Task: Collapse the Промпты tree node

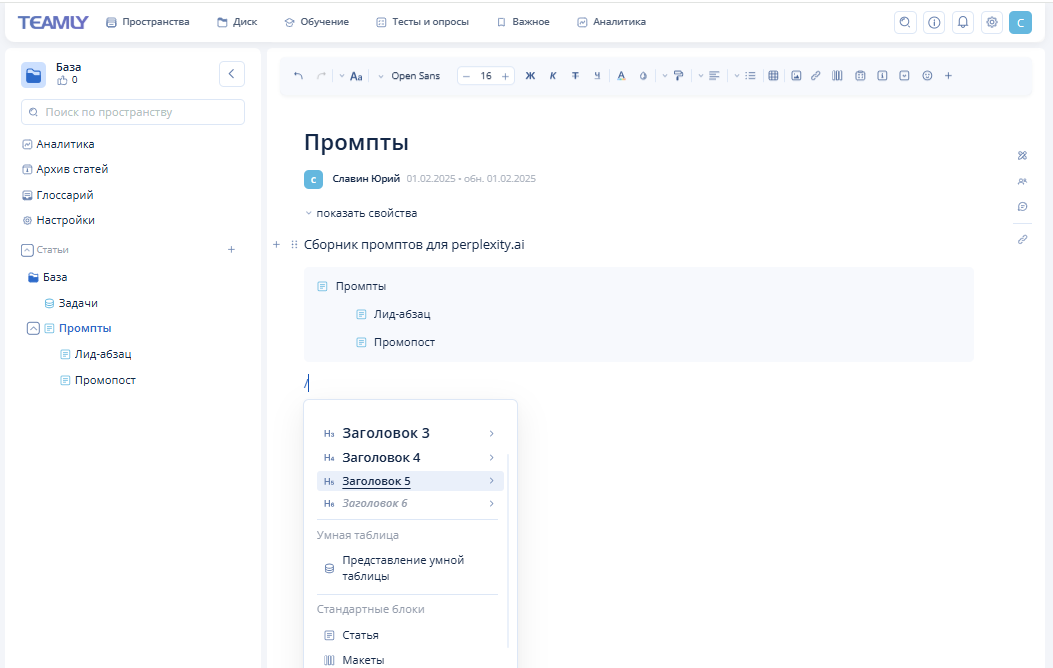Action: coord(33,328)
